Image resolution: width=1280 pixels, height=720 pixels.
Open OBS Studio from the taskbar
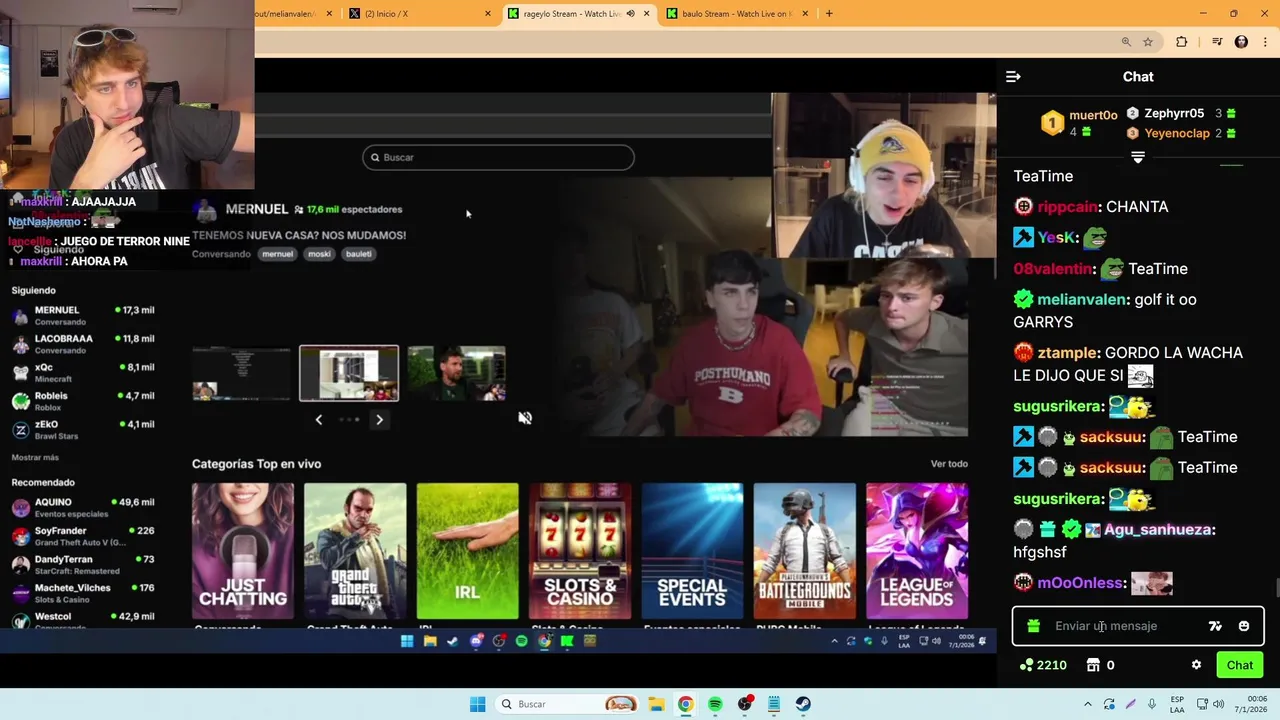[x=744, y=704]
